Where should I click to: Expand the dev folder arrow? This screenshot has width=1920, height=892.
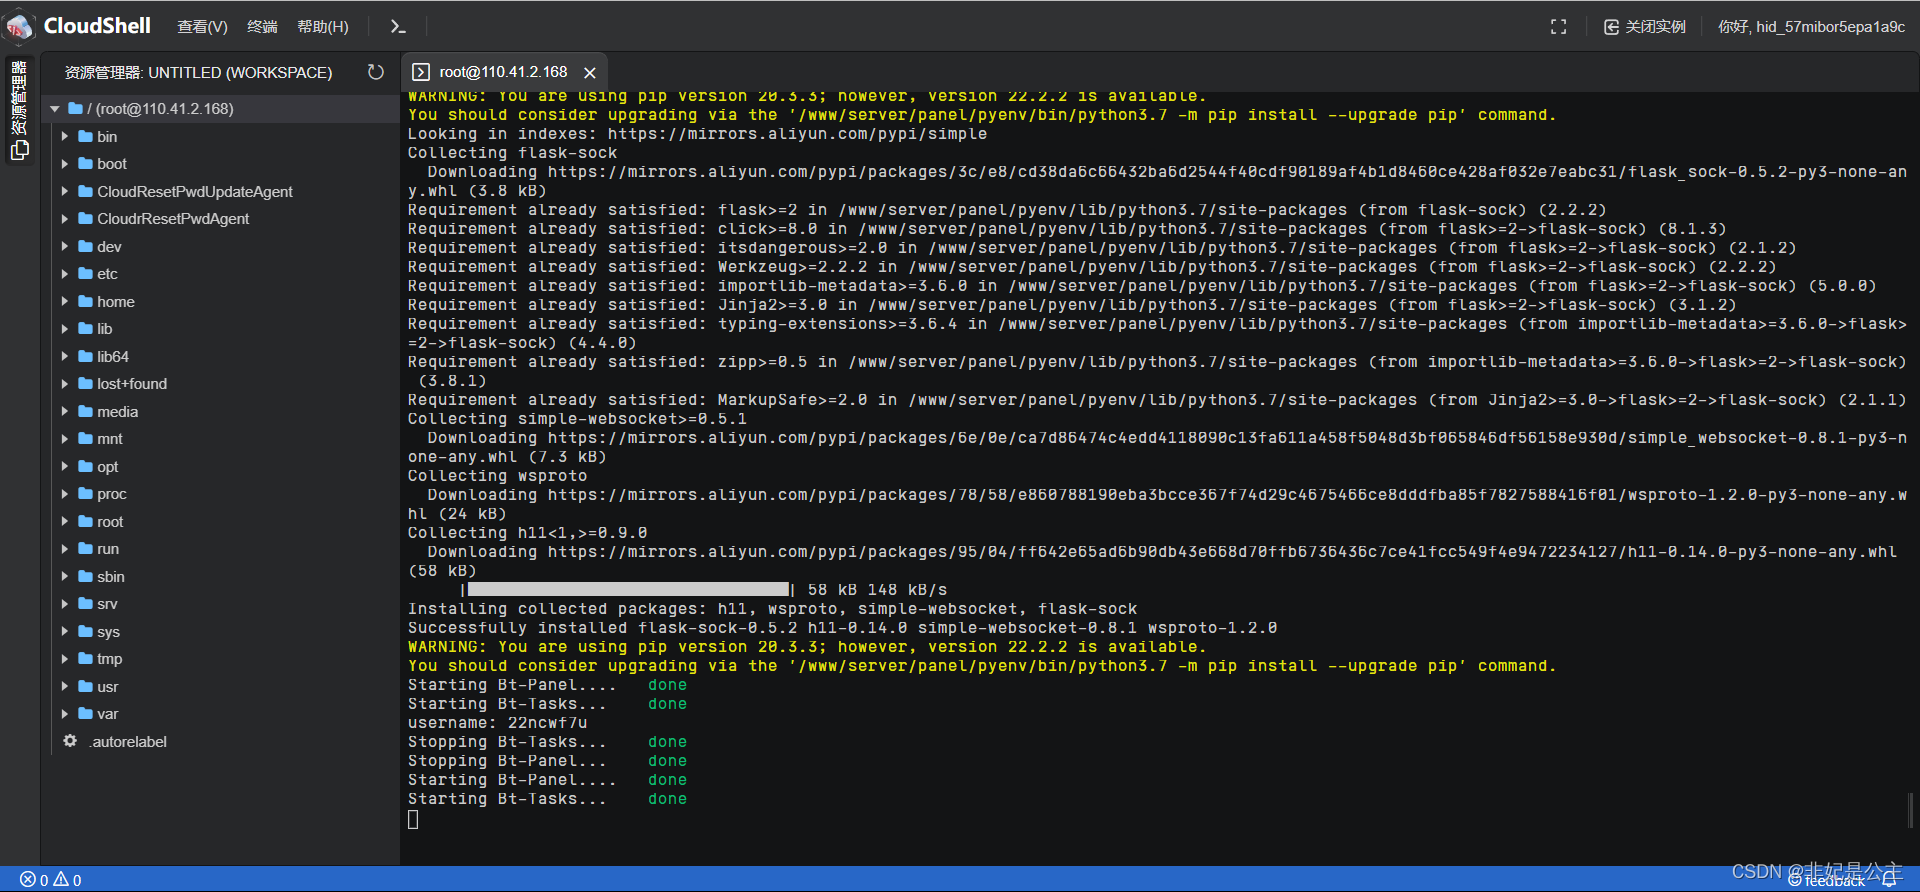[65, 246]
